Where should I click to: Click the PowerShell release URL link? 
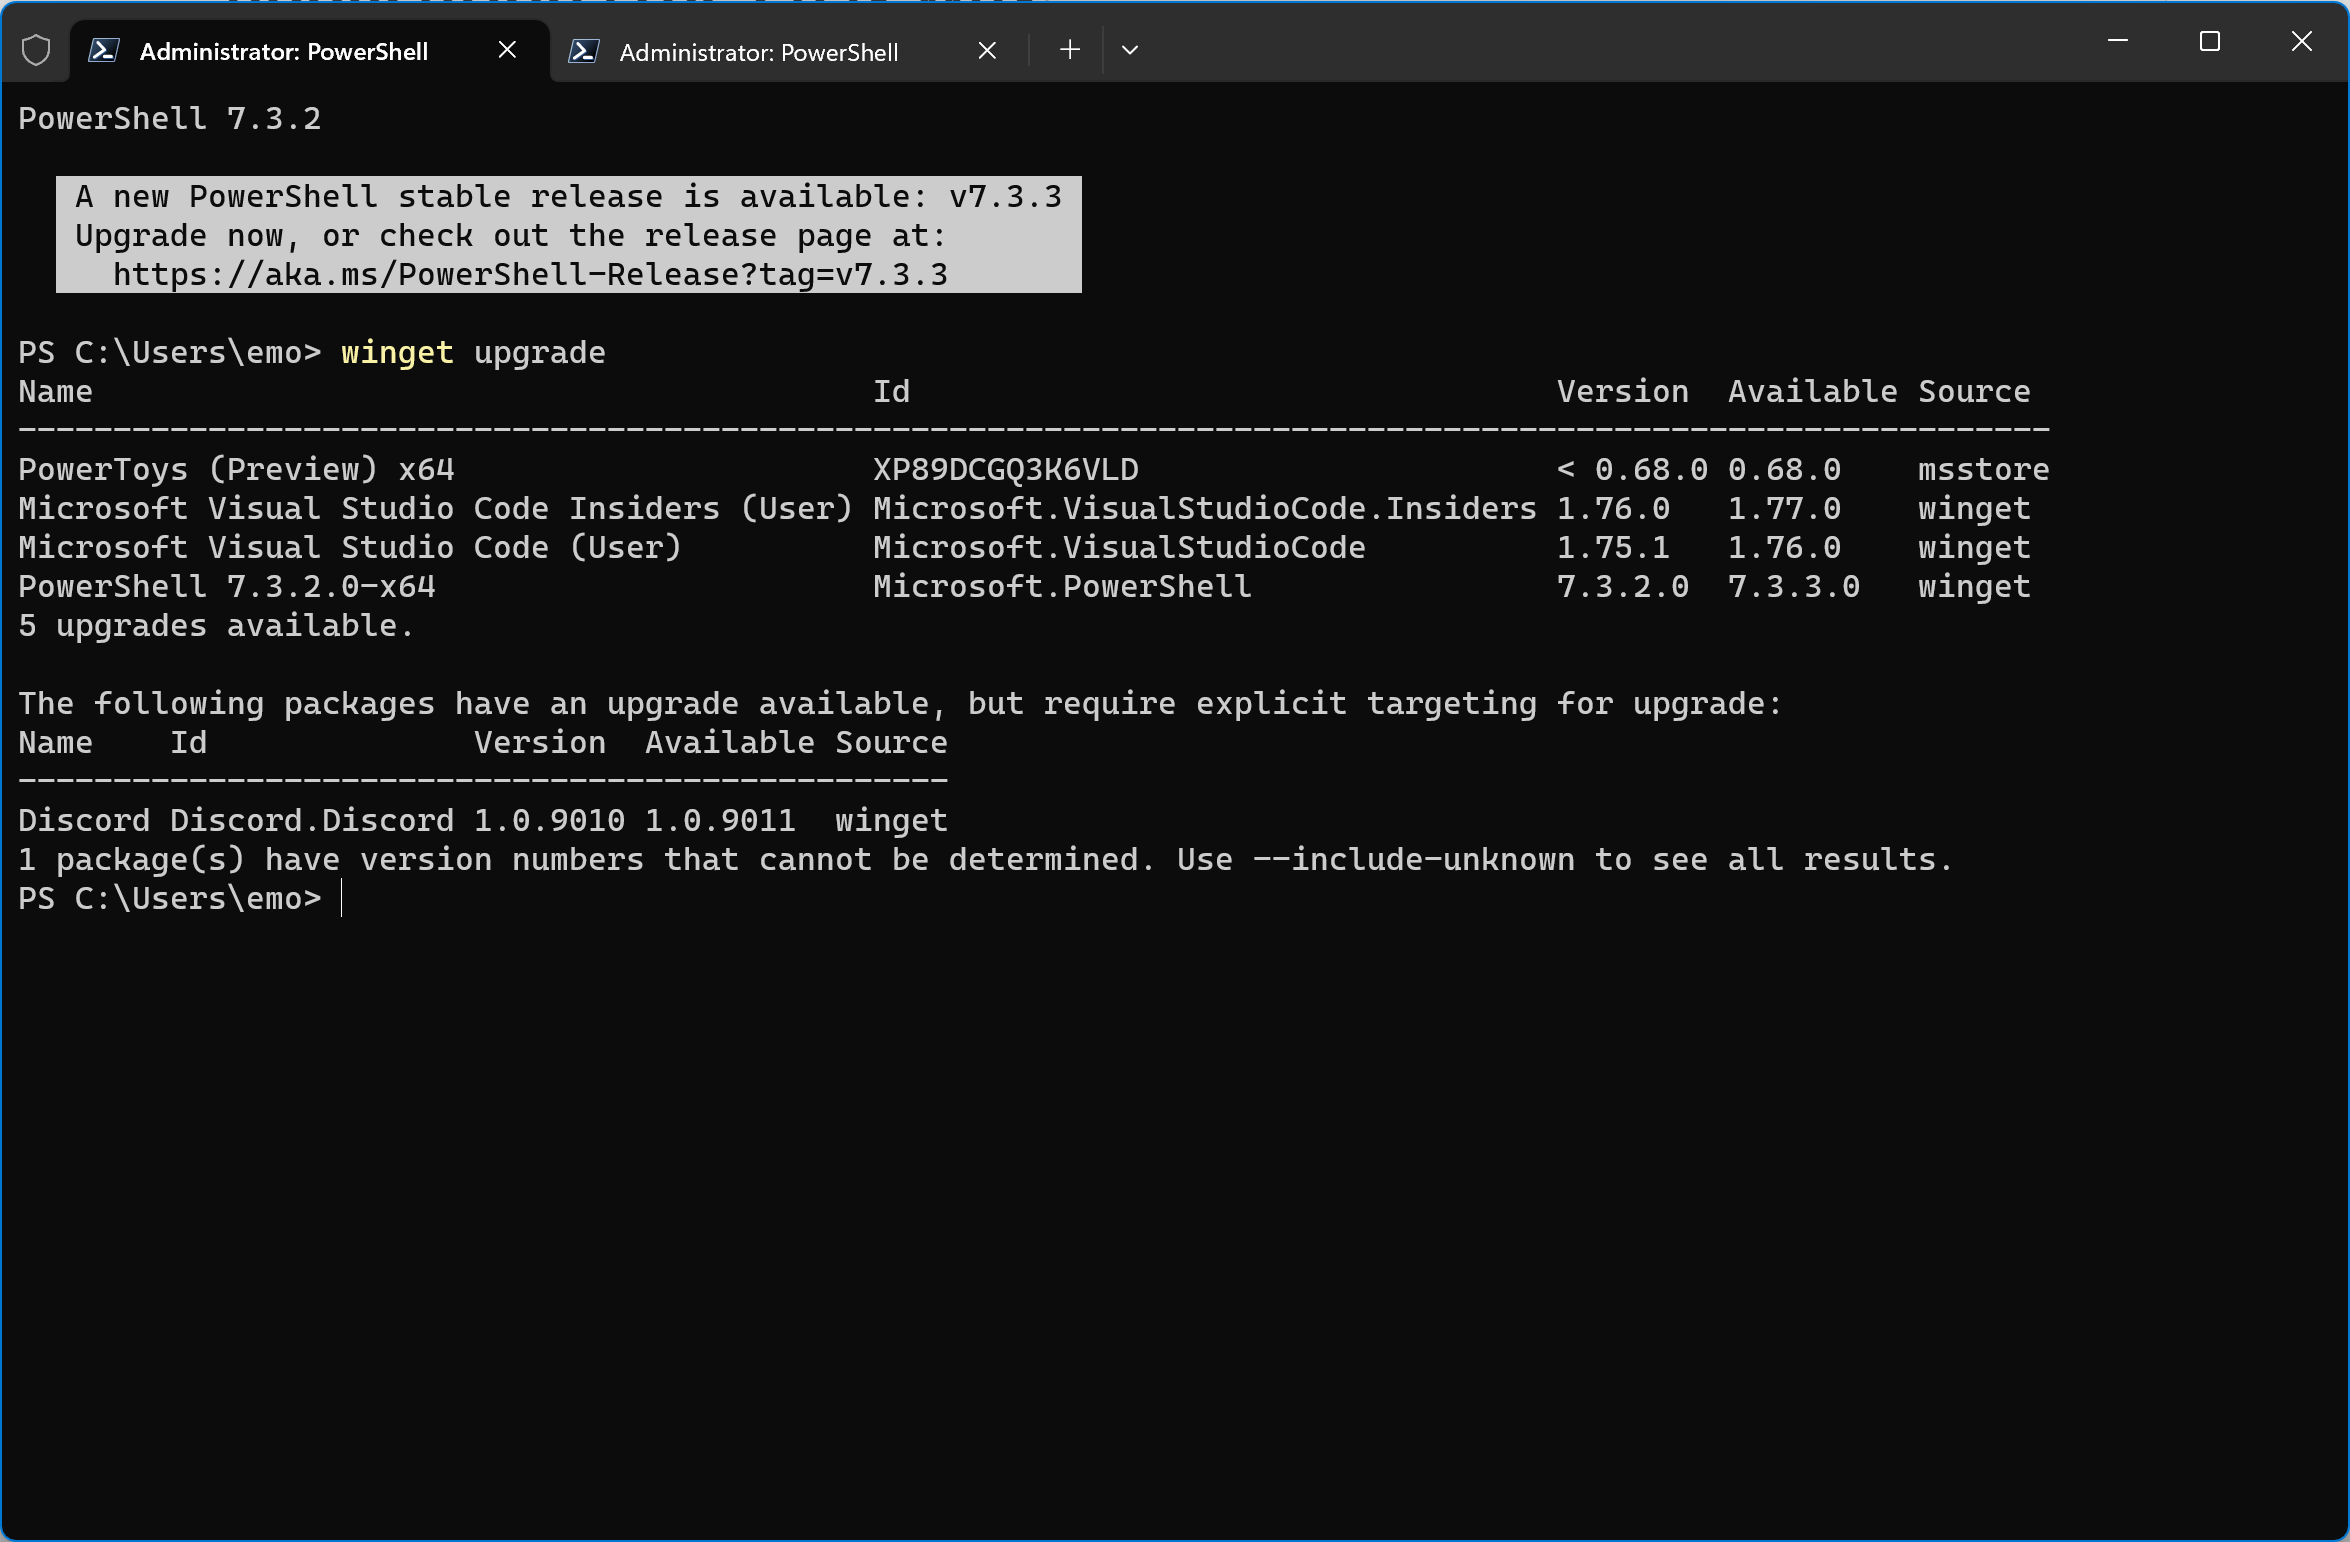pyautogui.click(x=530, y=274)
